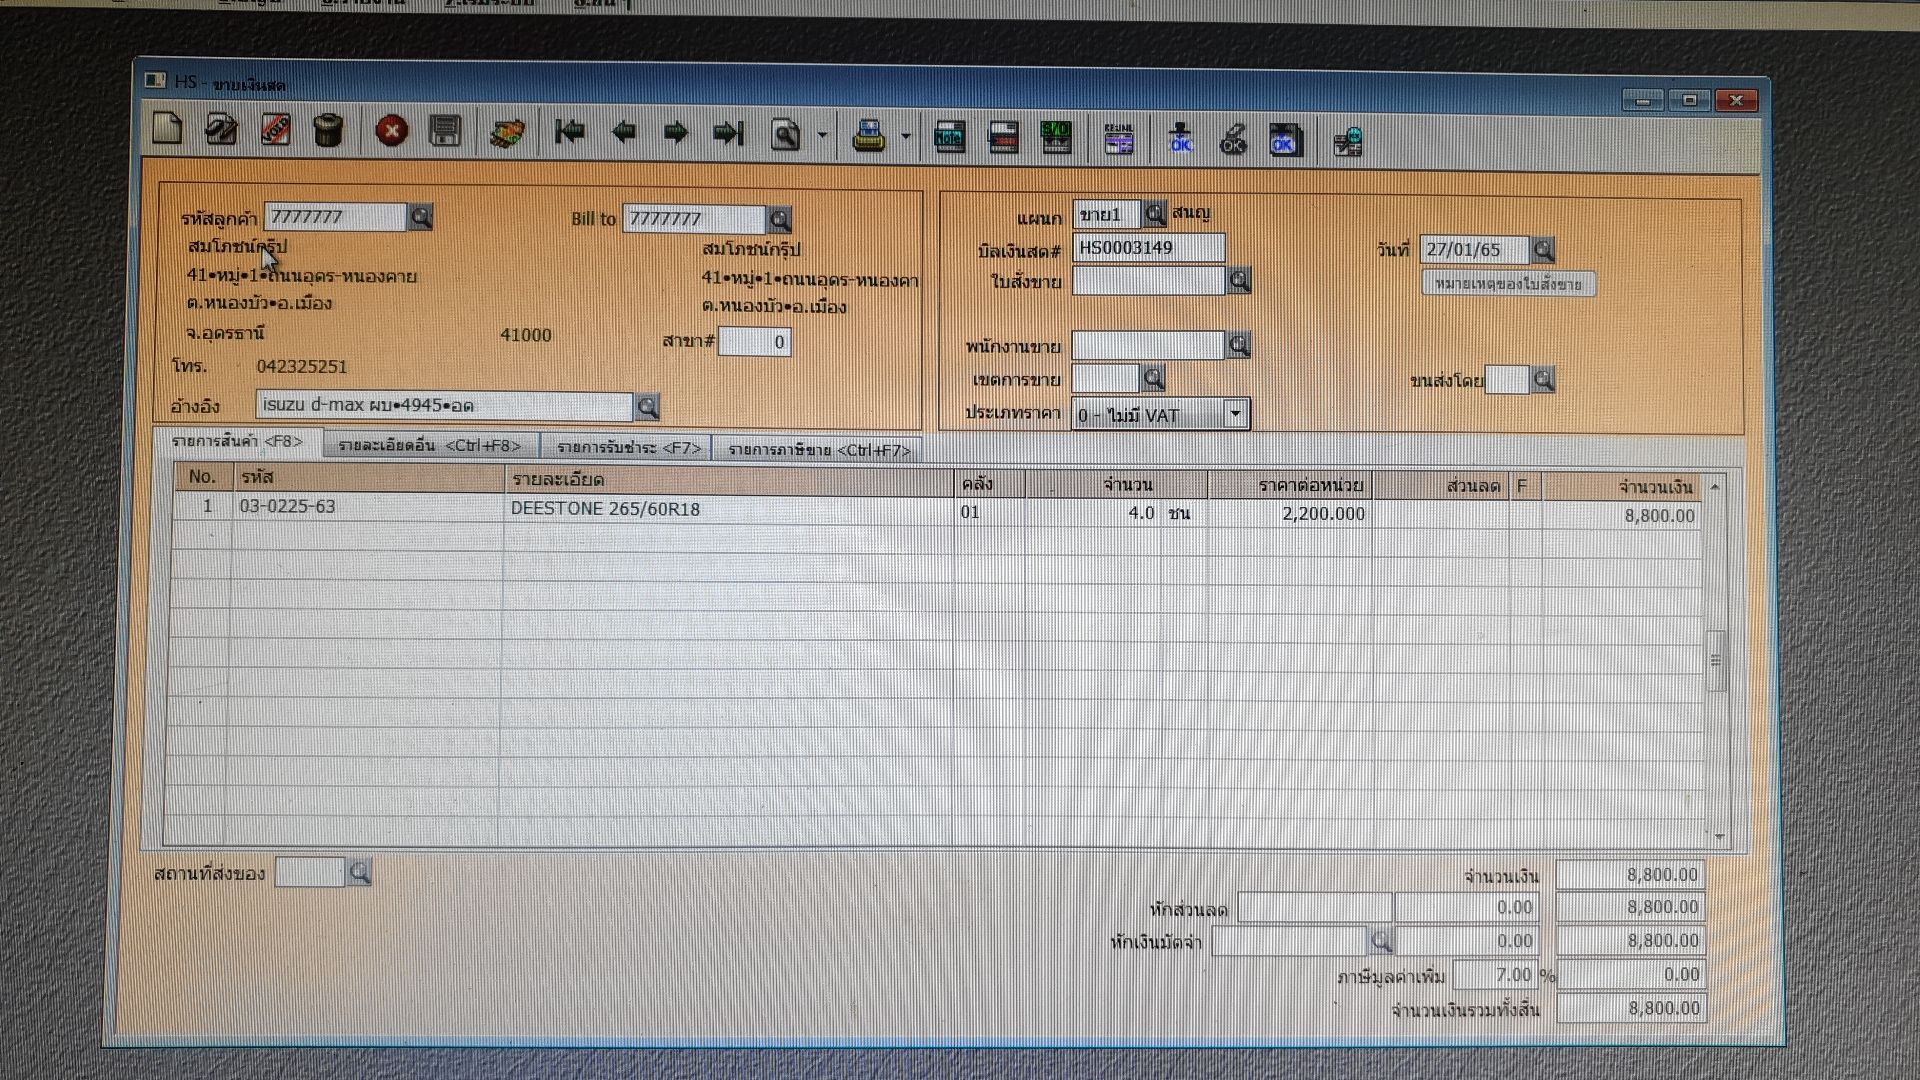
Task: Click the floppy disk save icon
Action: click(445, 131)
